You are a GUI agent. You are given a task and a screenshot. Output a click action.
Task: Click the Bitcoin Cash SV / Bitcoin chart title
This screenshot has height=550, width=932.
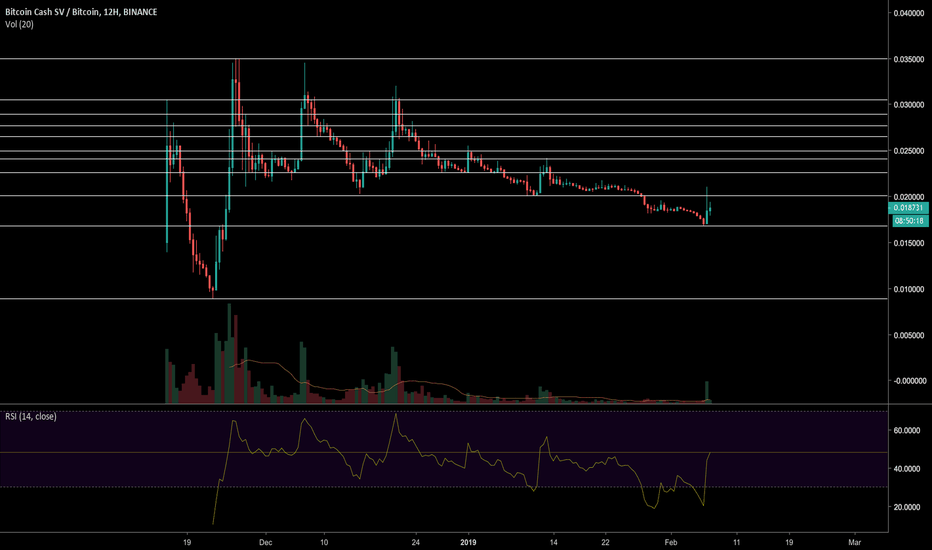pos(81,12)
